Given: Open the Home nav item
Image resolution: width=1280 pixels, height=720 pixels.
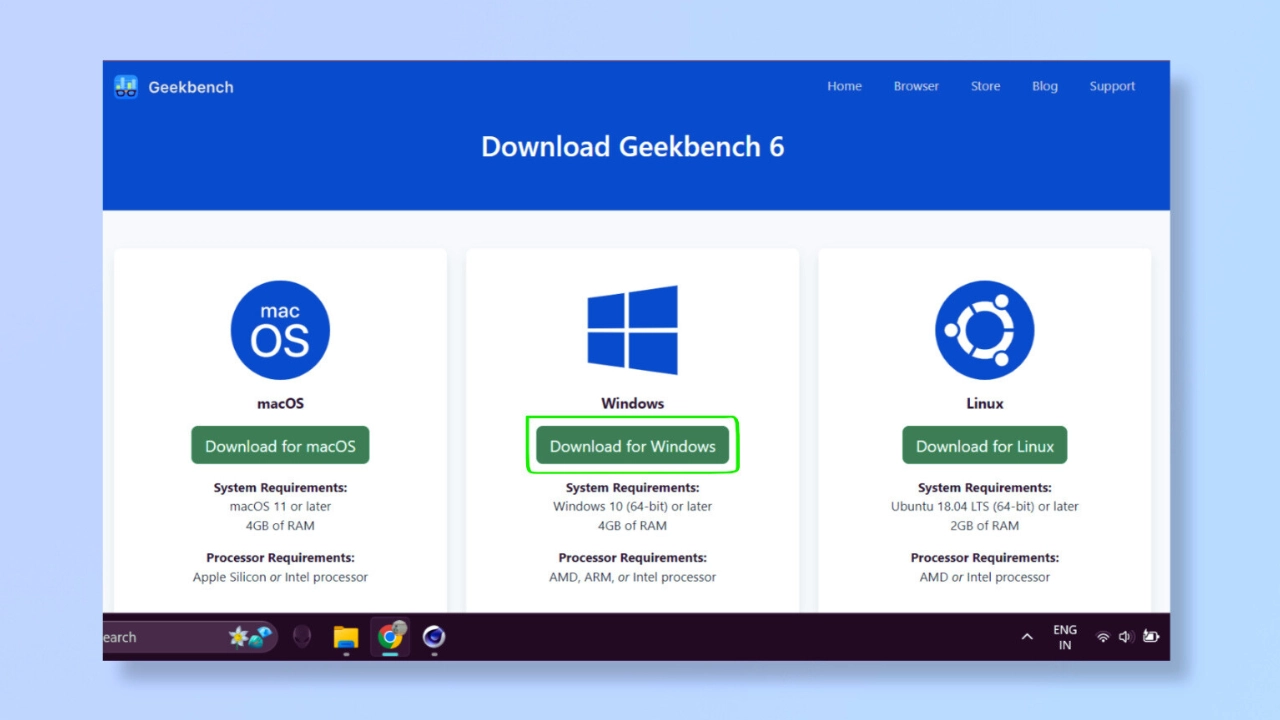Looking at the screenshot, I should click(x=844, y=86).
